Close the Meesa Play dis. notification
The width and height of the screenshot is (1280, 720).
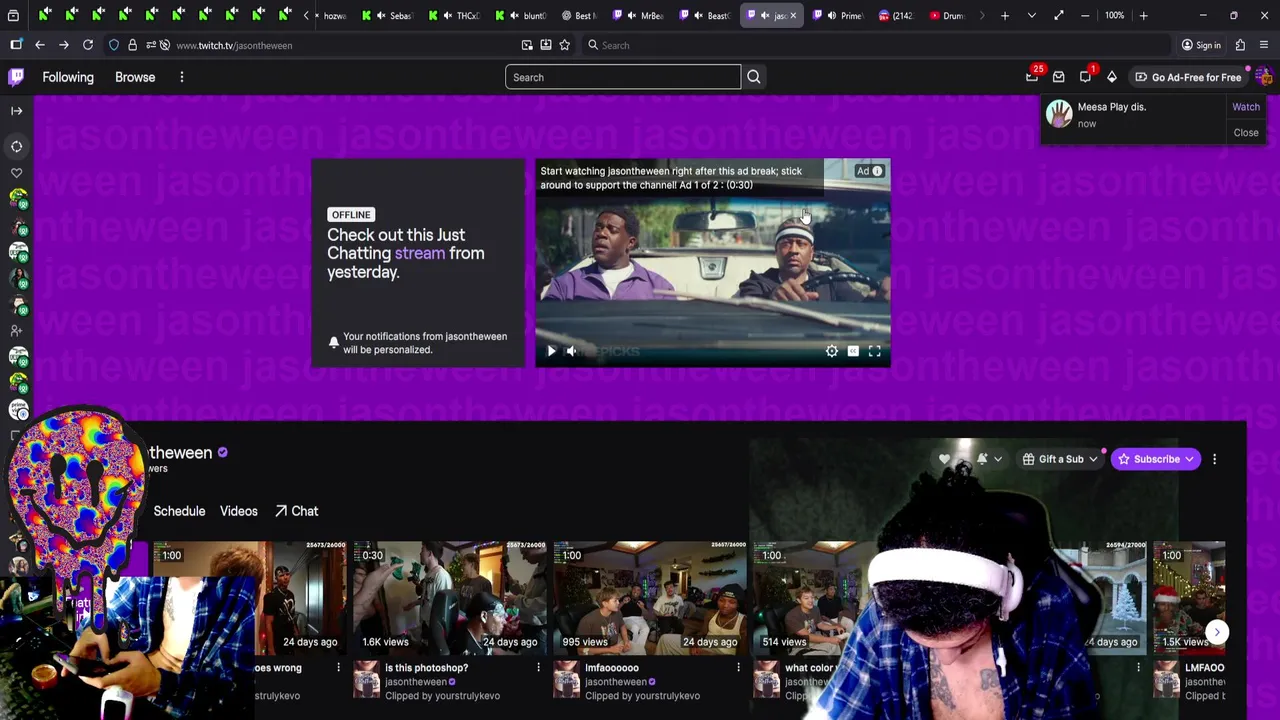tap(1246, 132)
